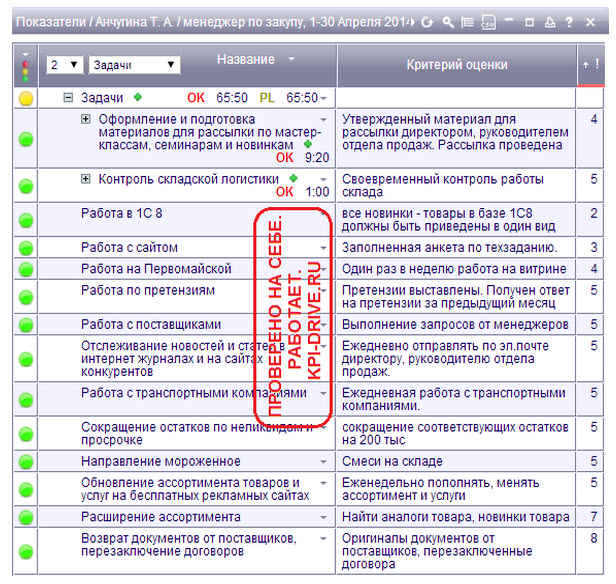
Task: Click green status dot for Работа на Первомайской
Action: (26, 269)
